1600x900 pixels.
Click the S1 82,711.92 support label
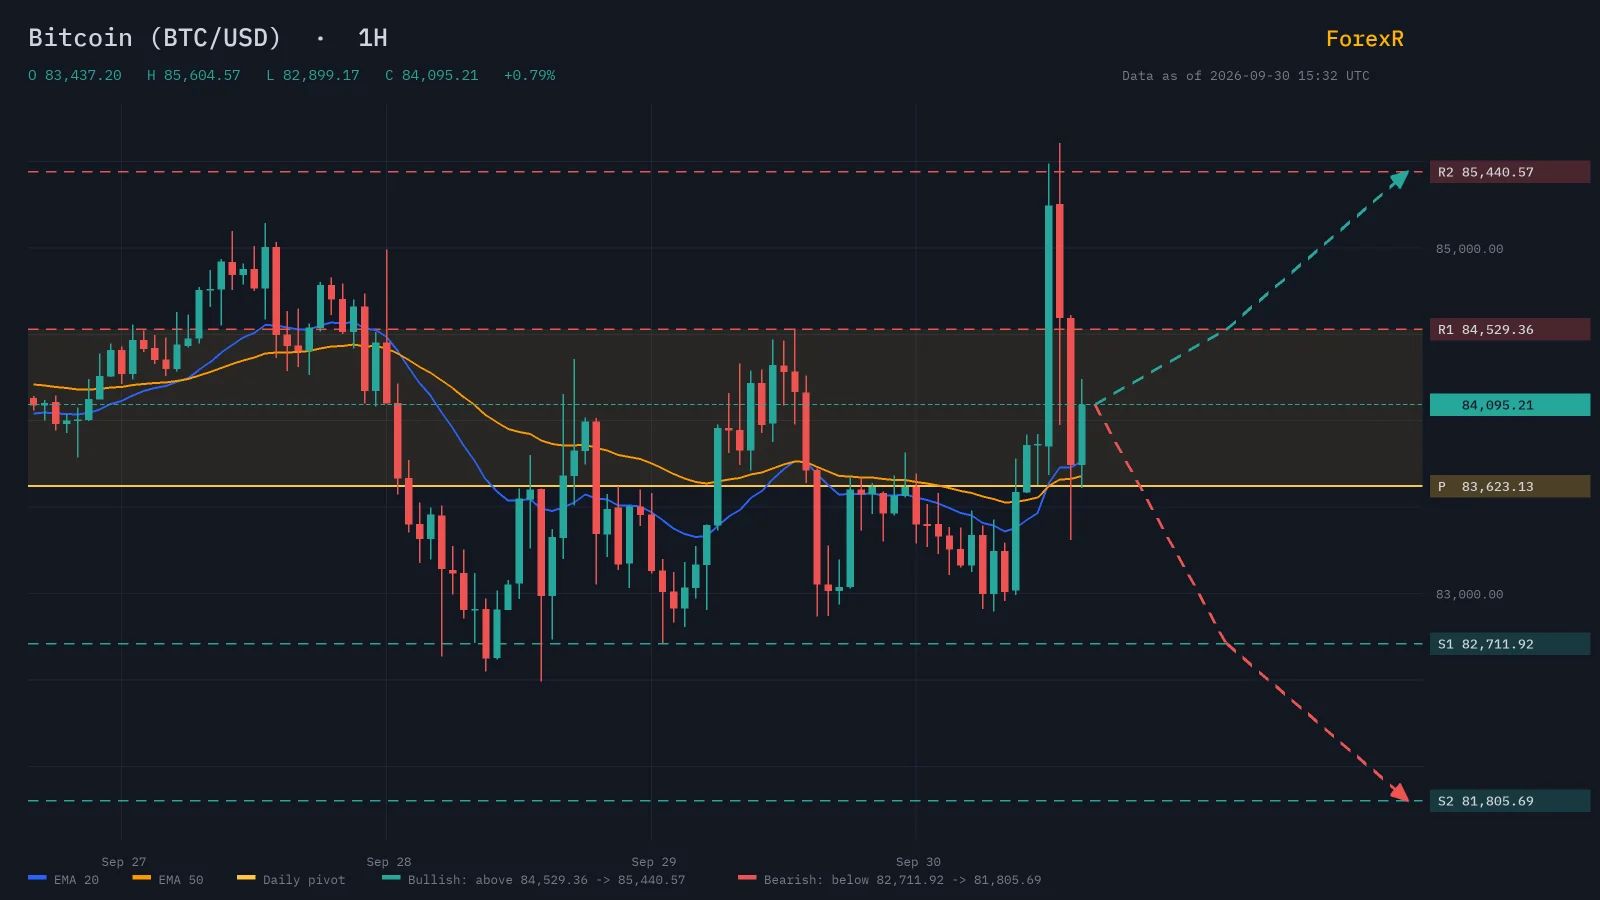(1510, 644)
